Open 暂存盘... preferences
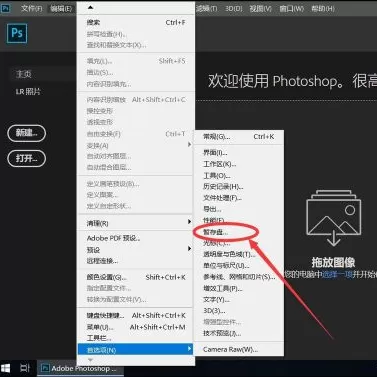Viewport: 377px width, 377px height. click(x=239, y=232)
